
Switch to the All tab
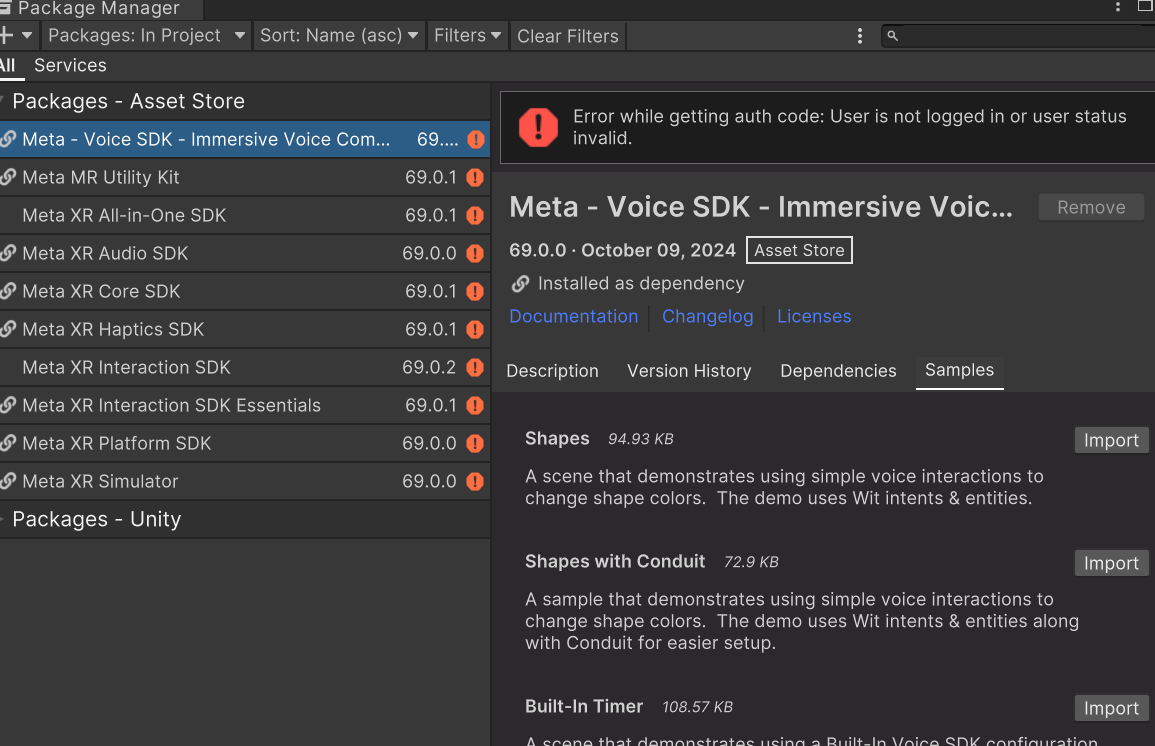(x=7, y=66)
